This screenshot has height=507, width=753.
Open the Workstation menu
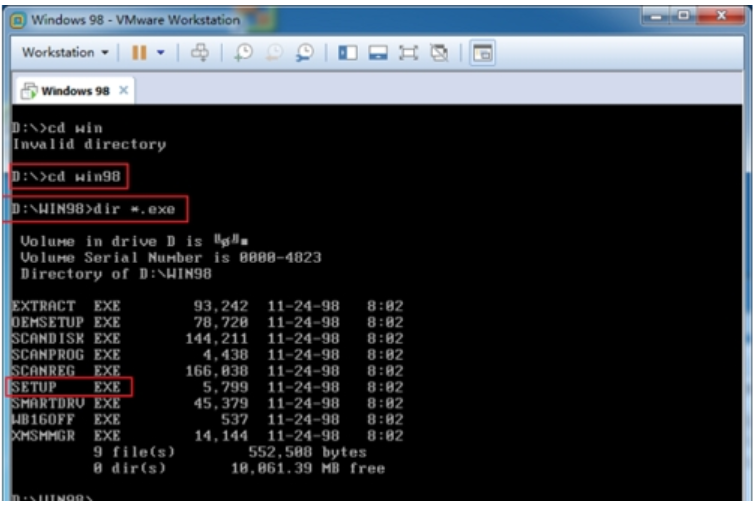[64, 52]
